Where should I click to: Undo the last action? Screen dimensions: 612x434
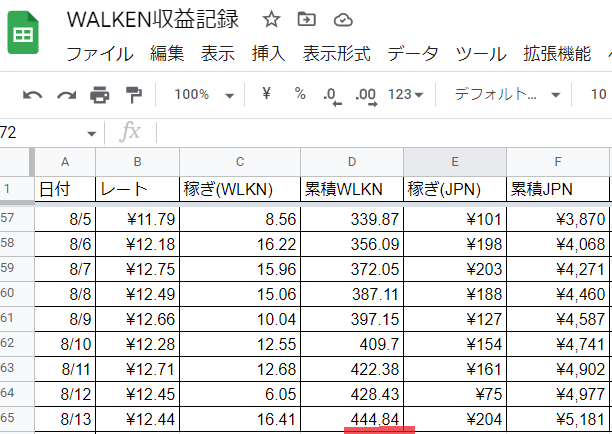click(32, 95)
